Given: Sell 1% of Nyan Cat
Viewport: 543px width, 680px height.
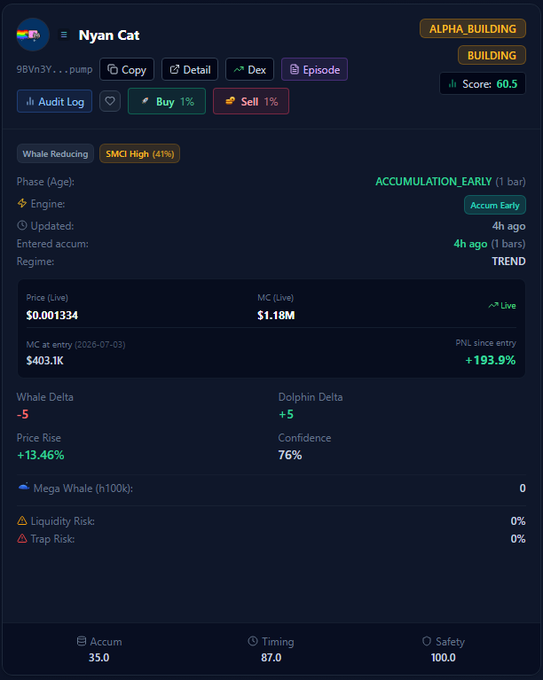Looking at the screenshot, I should click(251, 101).
